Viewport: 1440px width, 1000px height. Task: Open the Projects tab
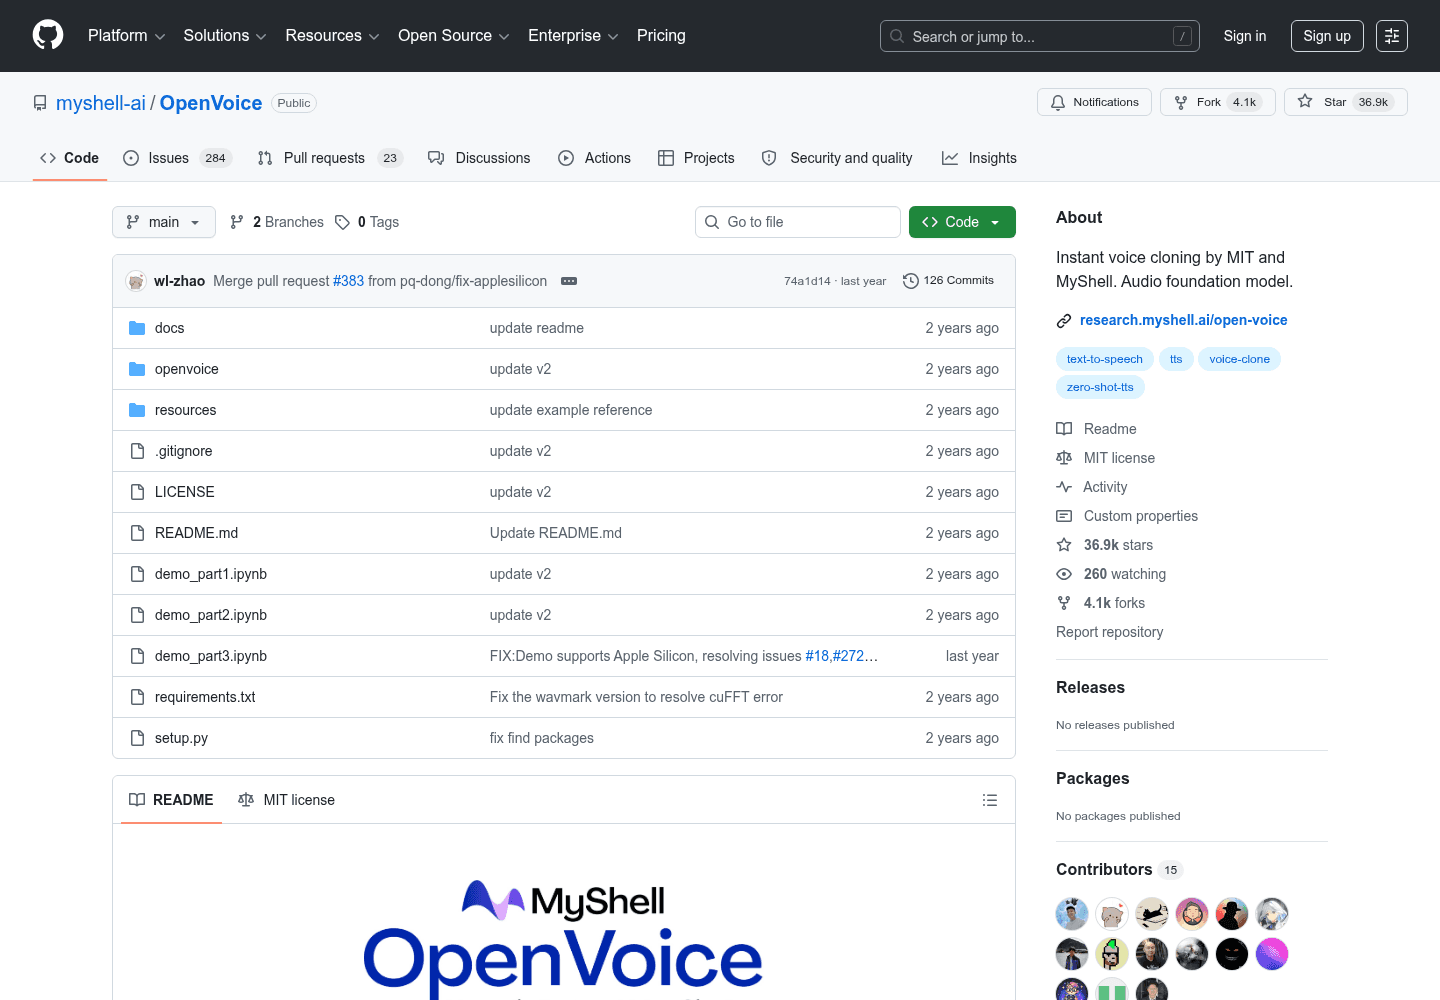(x=696, y=158)
